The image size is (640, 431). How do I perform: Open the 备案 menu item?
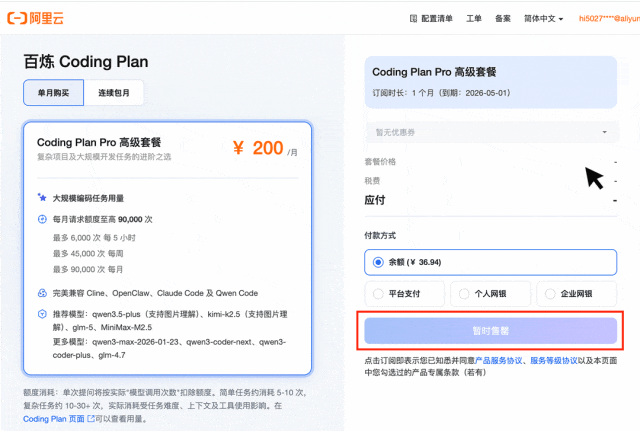click(x=503, y=18)
